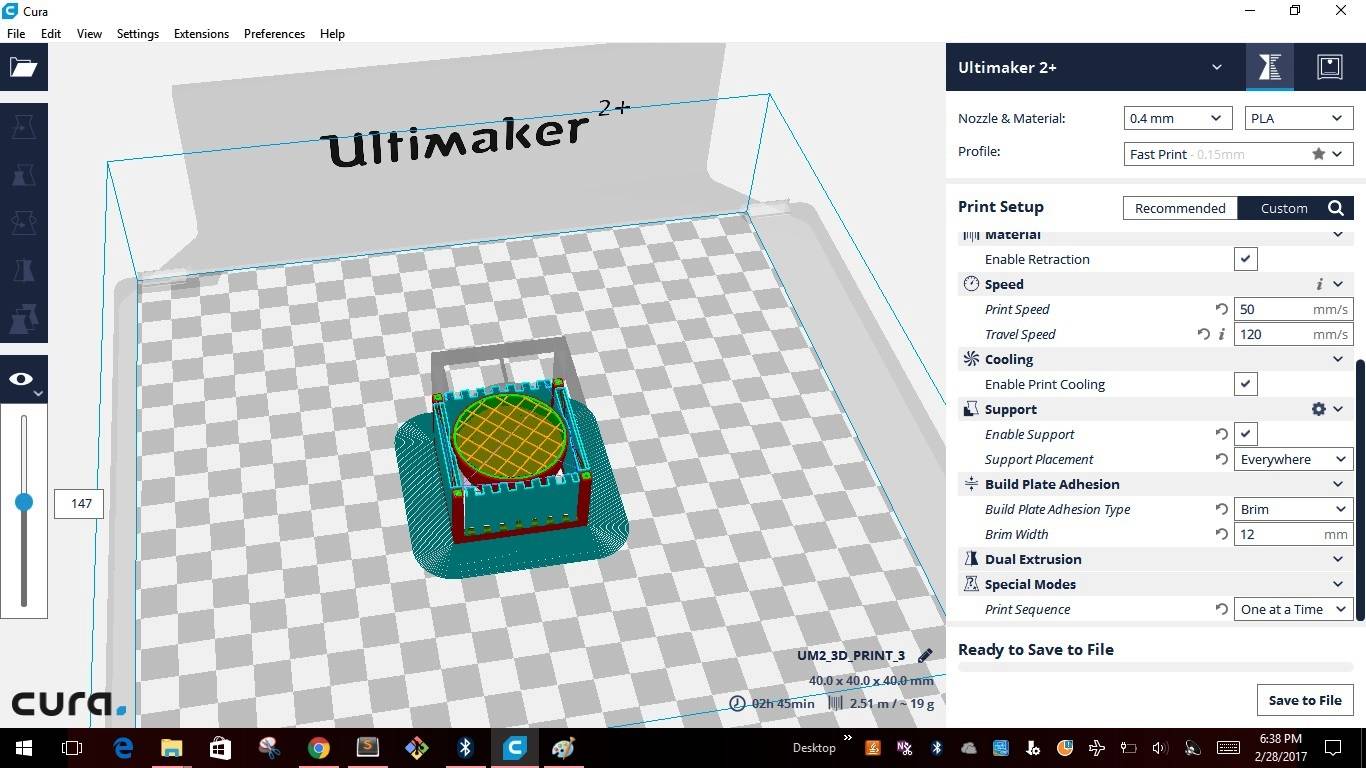
Task: Open File Explorer from the taskbar
Action: click(x=172, y=748)
